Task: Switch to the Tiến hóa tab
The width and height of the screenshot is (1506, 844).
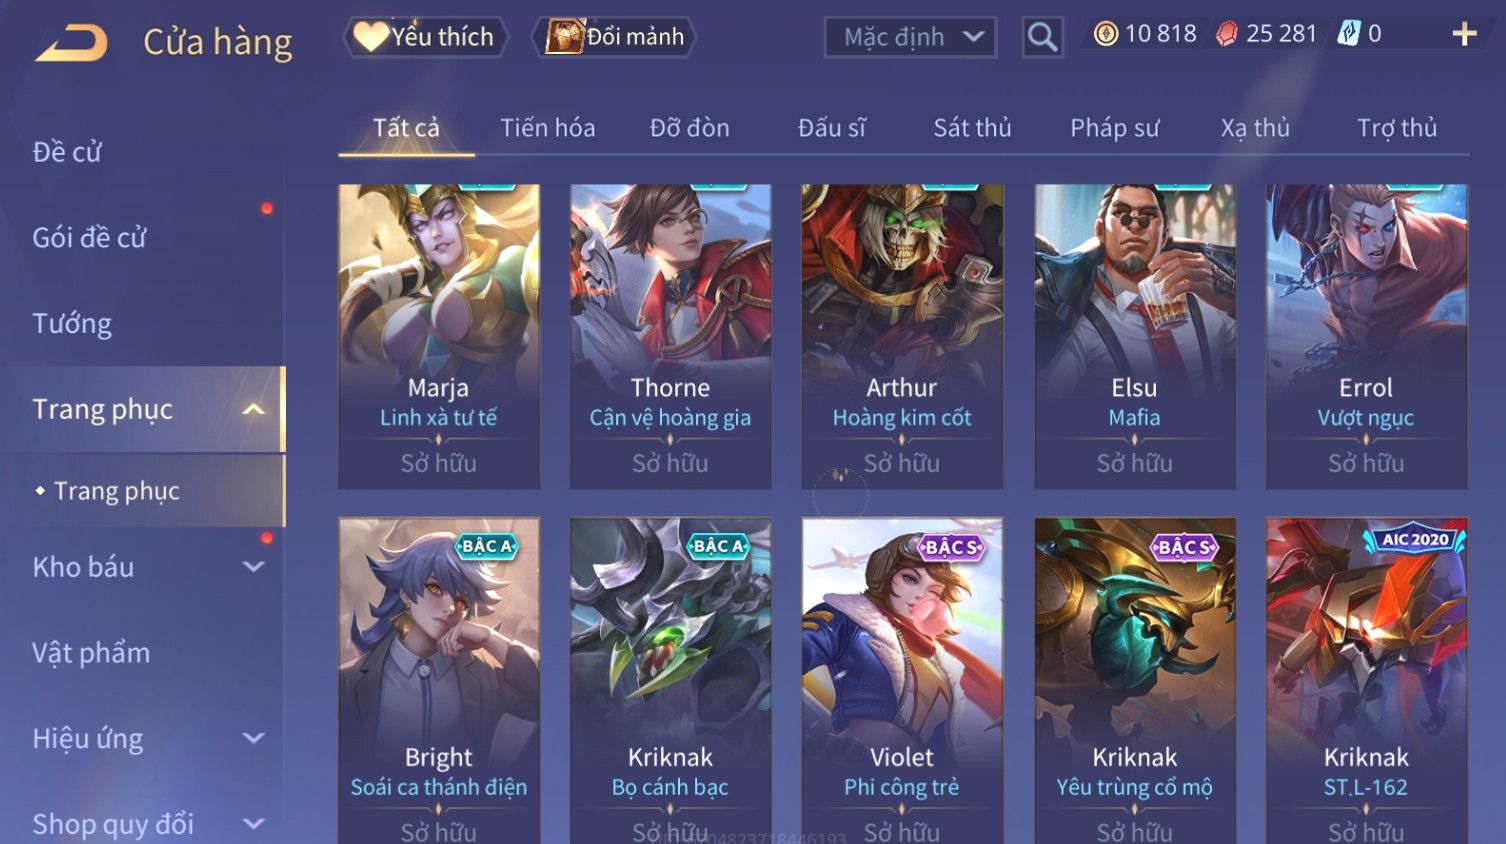Action: tap(547, 128)
